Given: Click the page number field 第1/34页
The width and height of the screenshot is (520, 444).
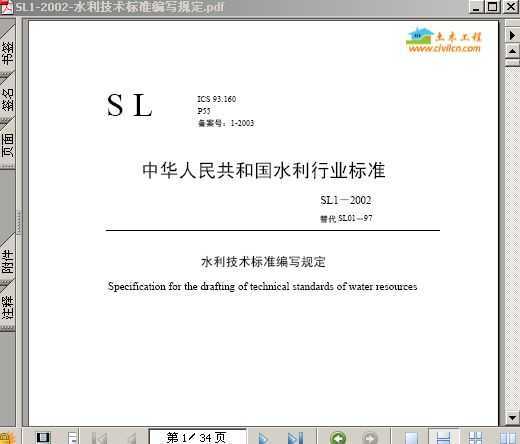Looking at the screenshot, I should pos(197,437).
